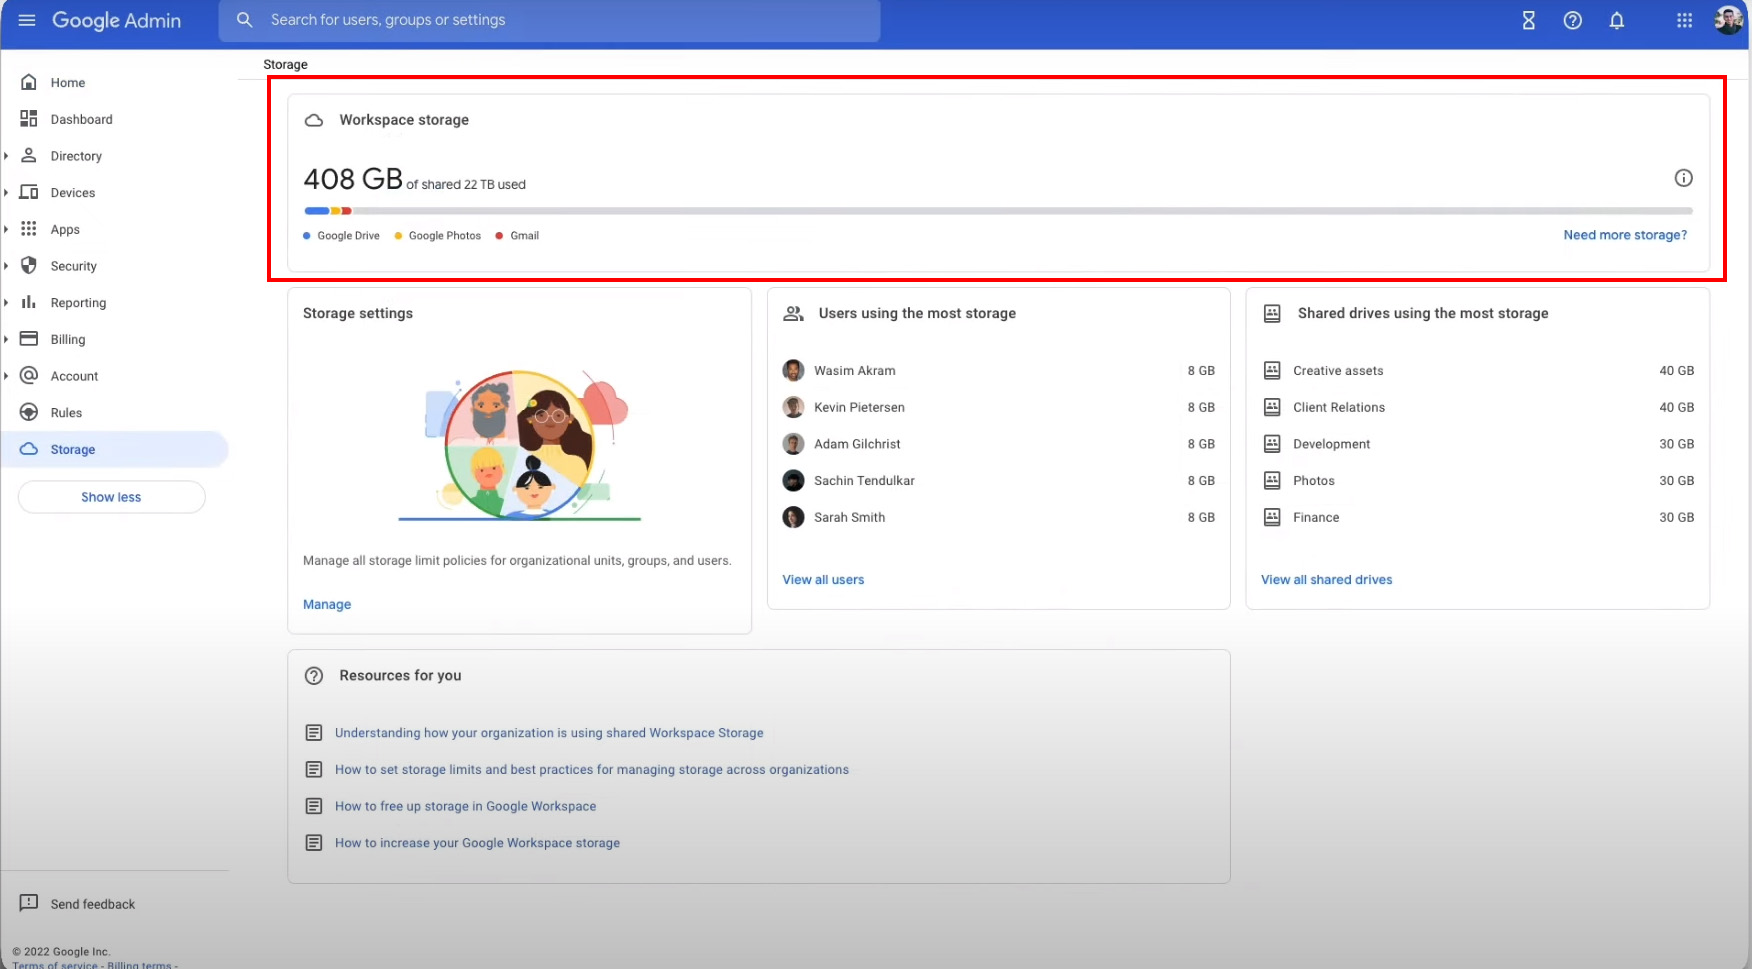The height and width of the screenshot is (969, 1752).
Task: Select the Storage cloud icon in sidebar
Action: [x=30, y=449]
